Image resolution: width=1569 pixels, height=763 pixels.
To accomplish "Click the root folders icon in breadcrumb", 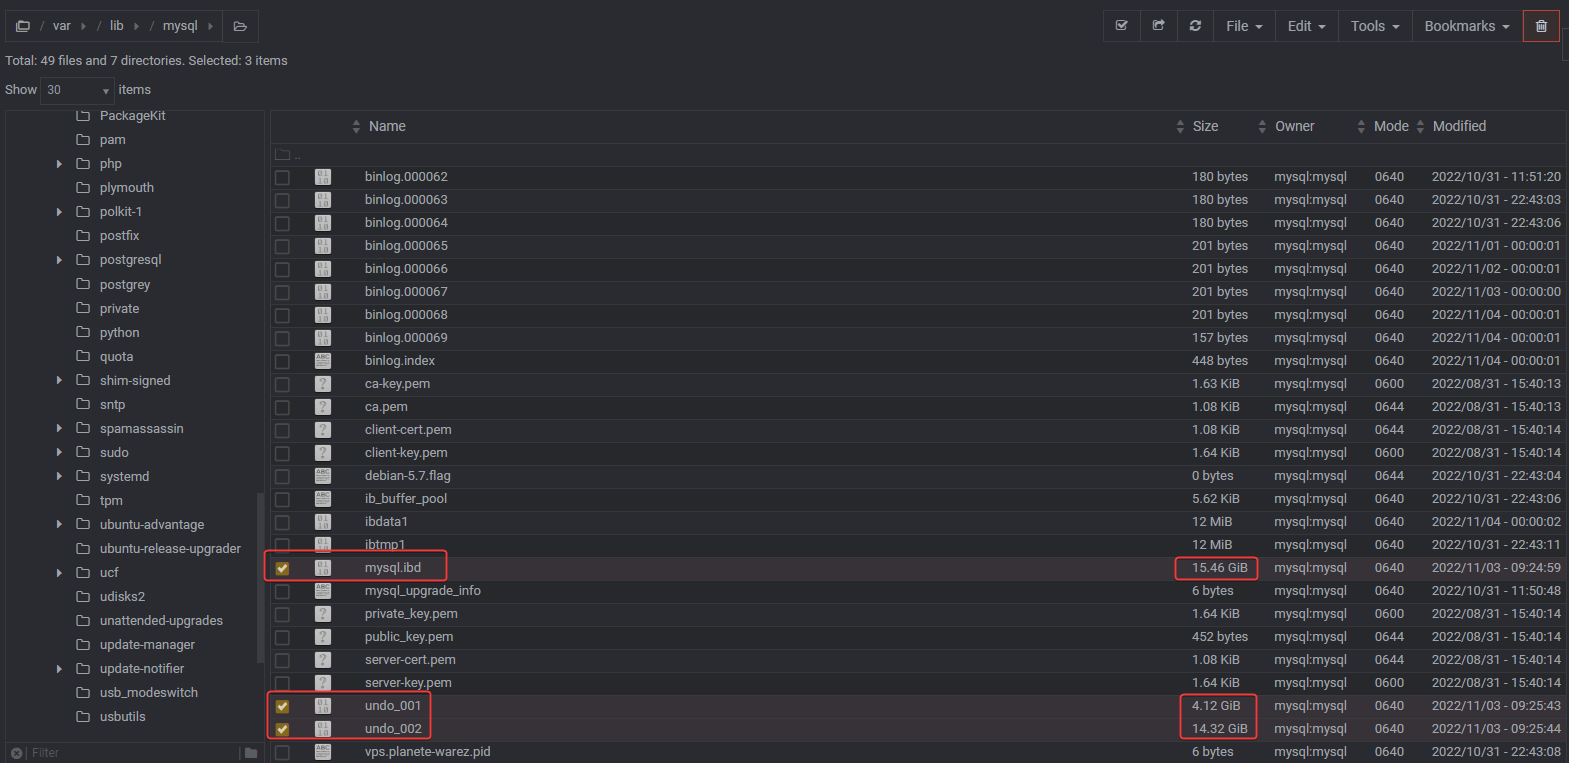I will pos(23,26).
